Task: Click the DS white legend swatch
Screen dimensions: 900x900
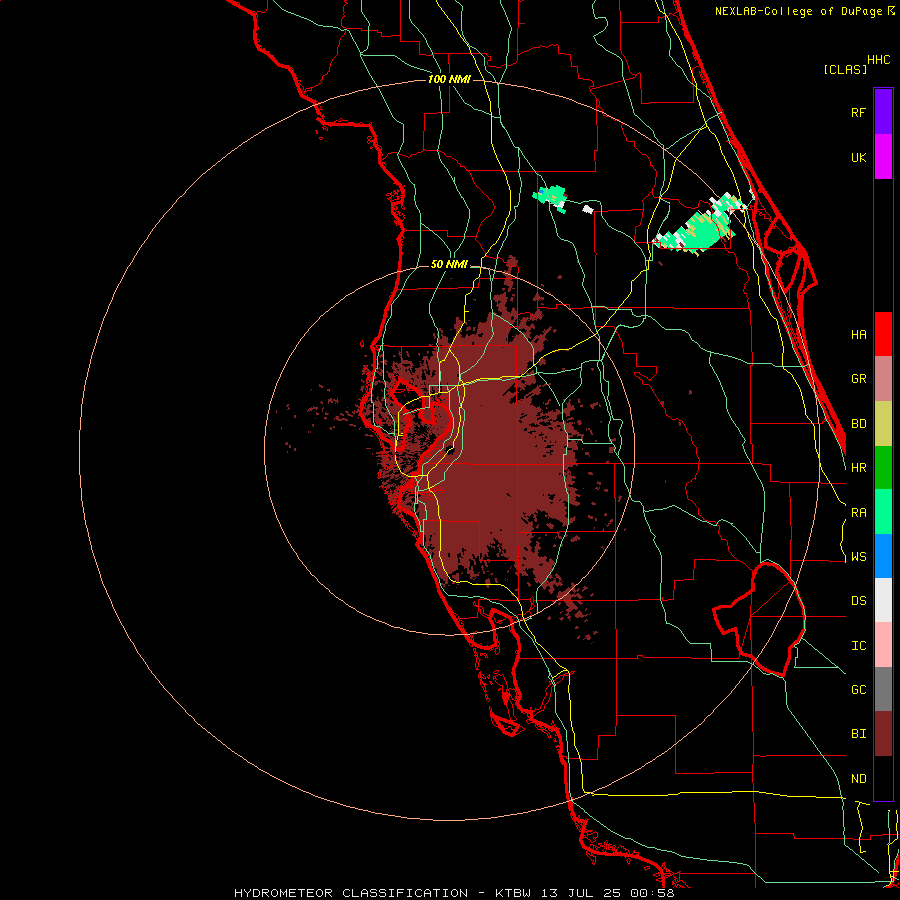Action: click(x=883, y=600)
